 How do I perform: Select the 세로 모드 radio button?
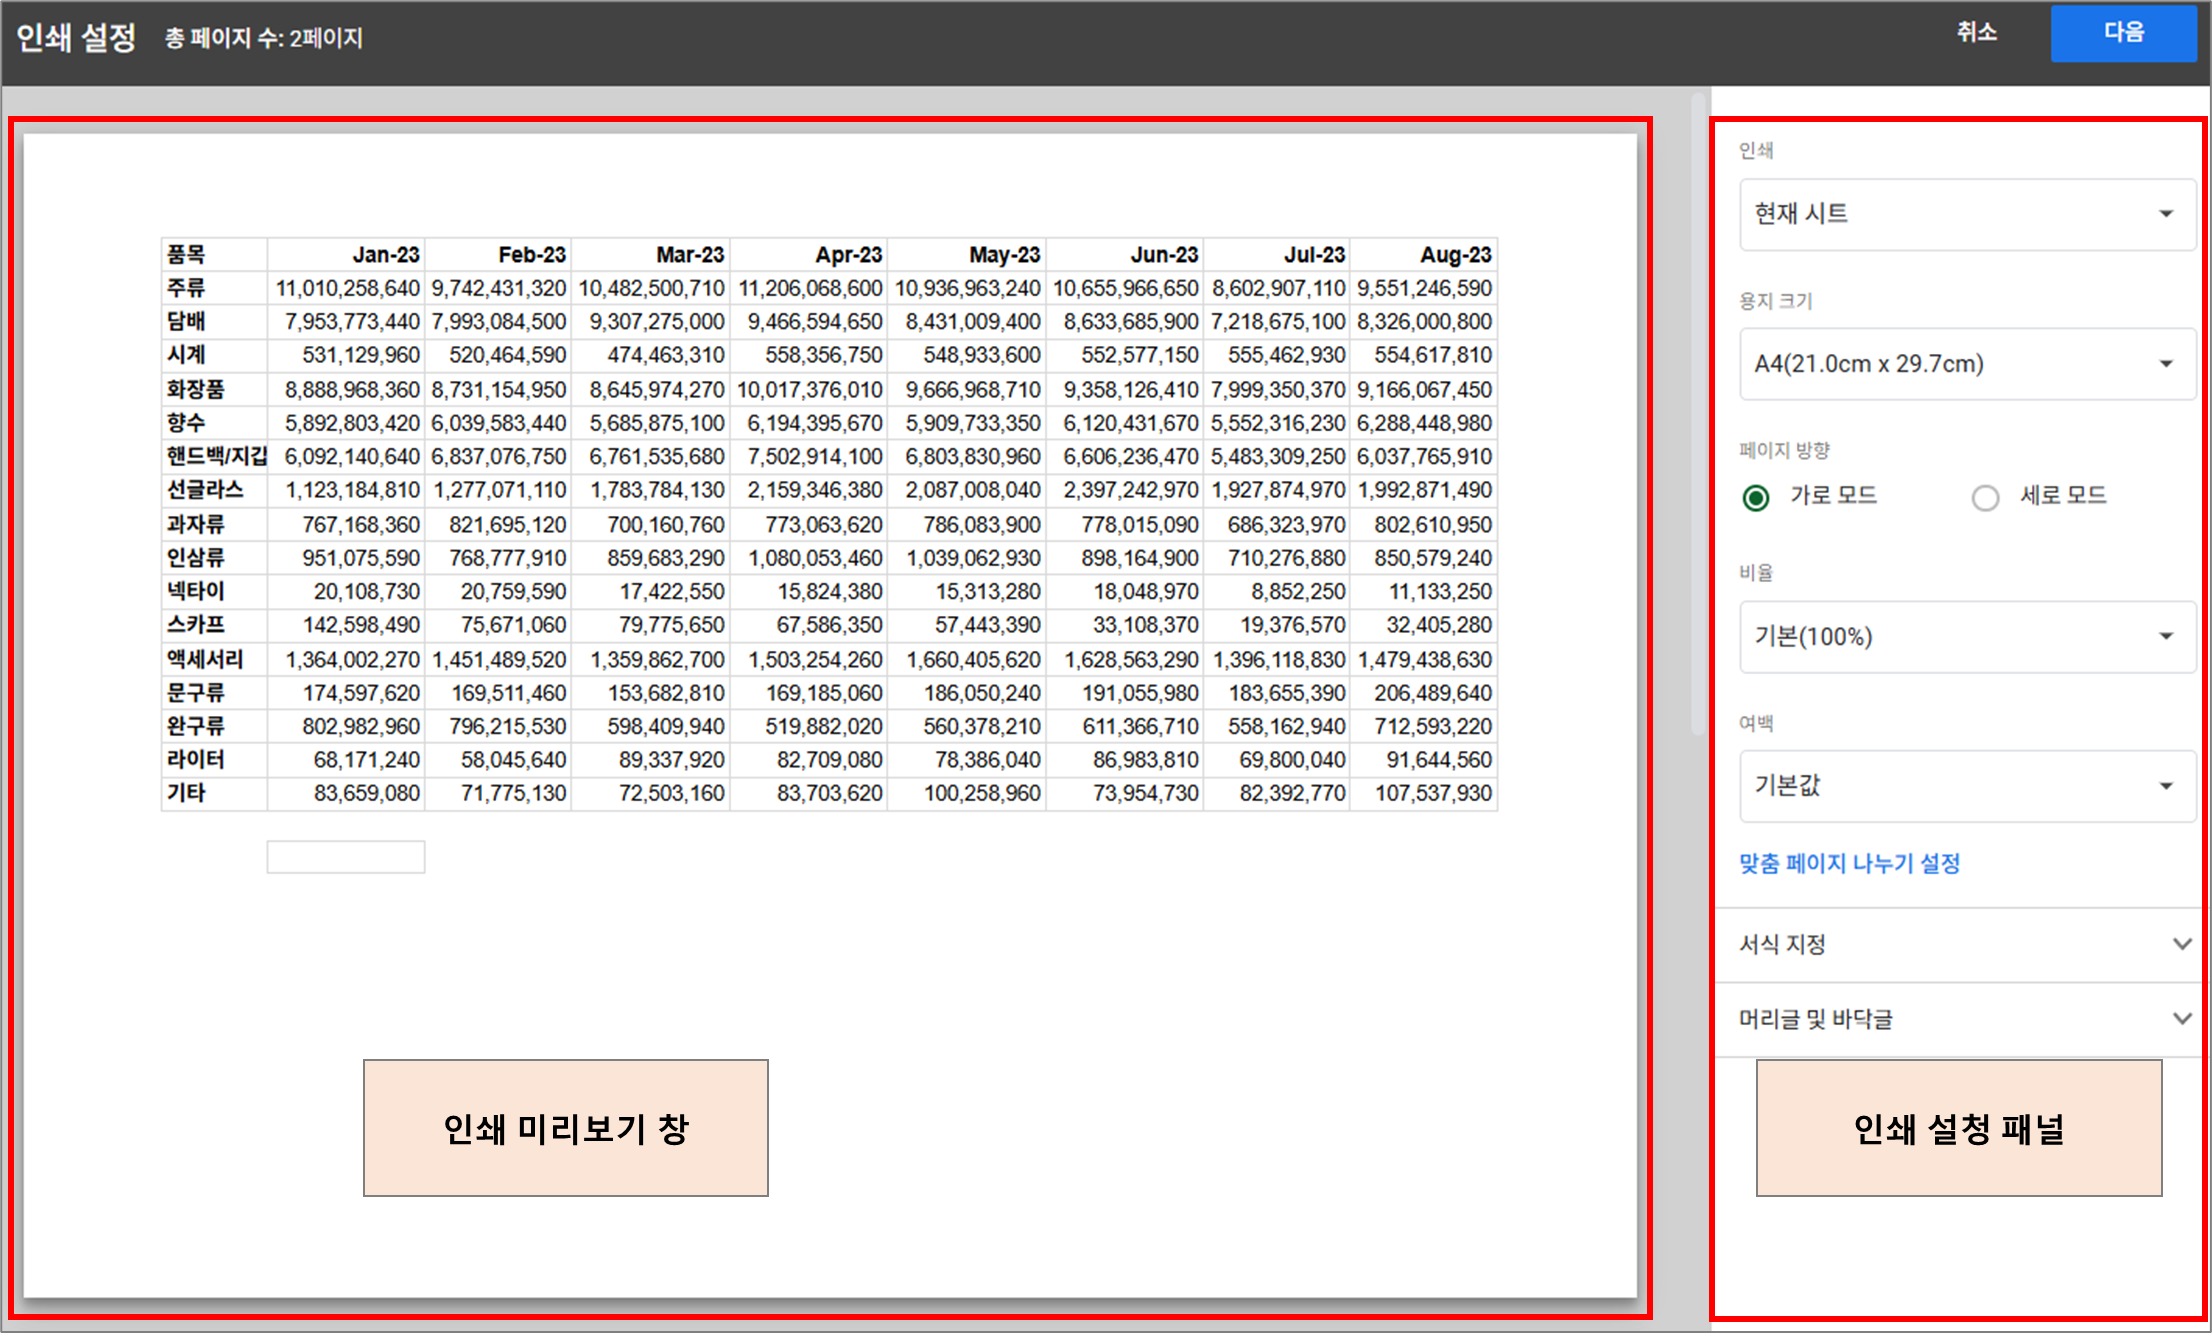(1985, 497)
